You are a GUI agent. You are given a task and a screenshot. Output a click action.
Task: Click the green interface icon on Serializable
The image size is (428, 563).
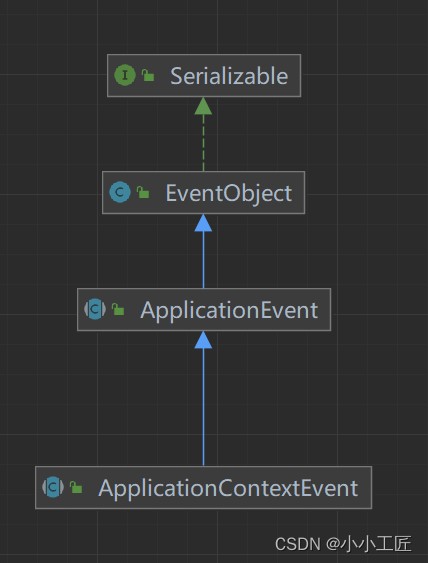[x=125, y=76]
